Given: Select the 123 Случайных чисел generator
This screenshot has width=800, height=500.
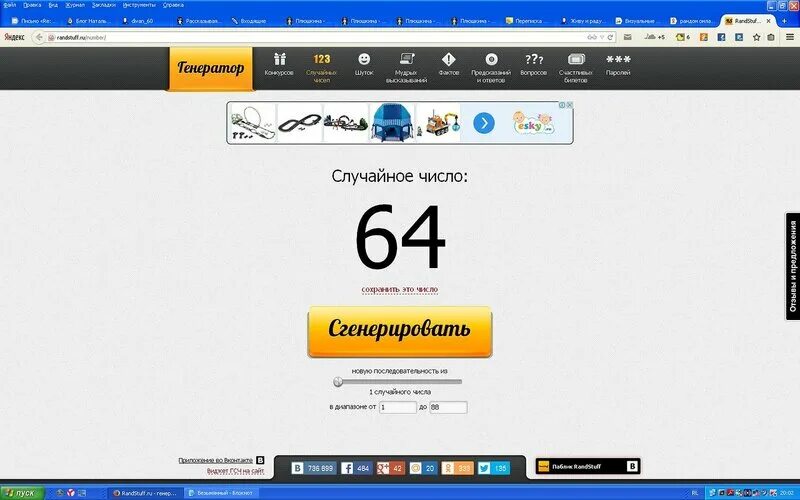Looking at the screenshot, I should (321, 68).
